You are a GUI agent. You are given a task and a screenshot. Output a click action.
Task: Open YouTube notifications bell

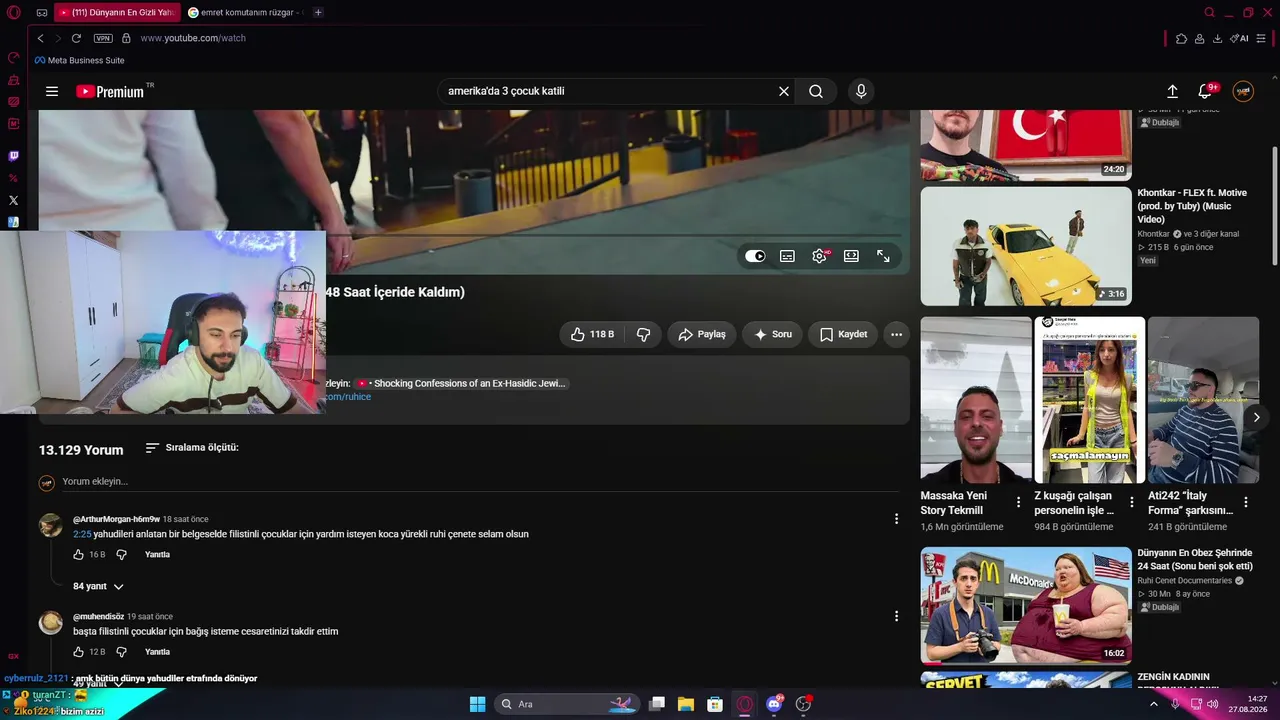pos(1206,91)
